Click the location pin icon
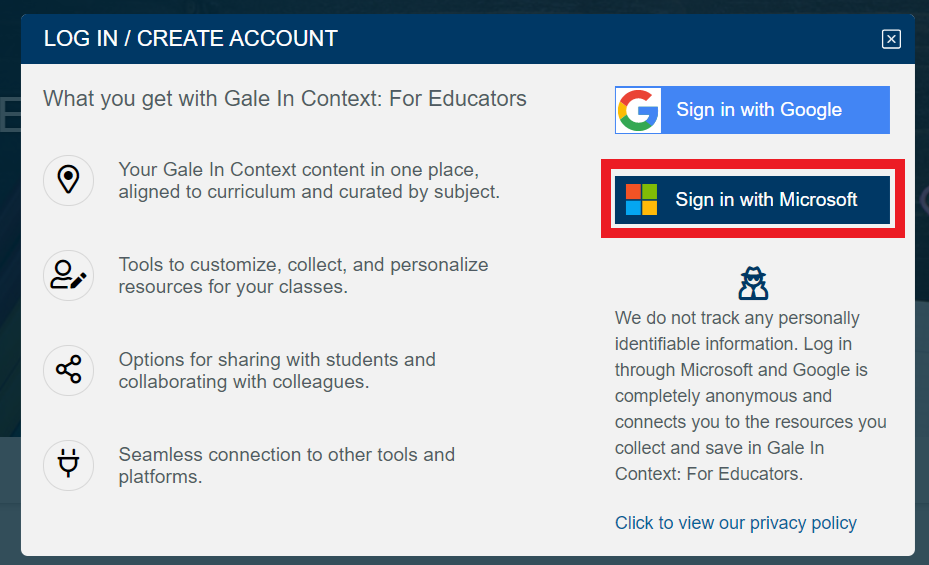The image size is (929, 565). [x=68, y=180]
